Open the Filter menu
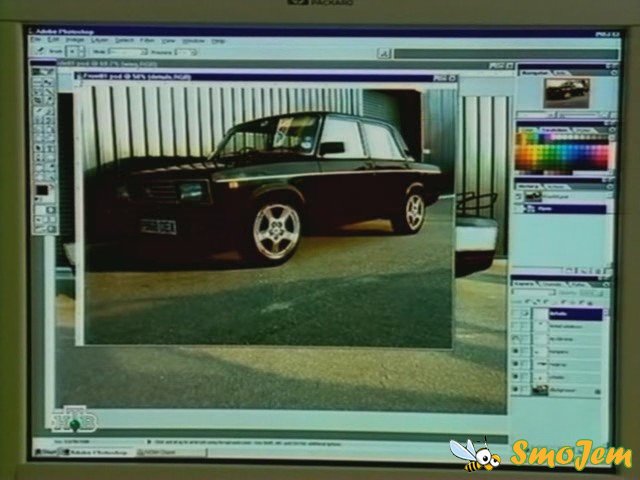This screenshot has width=640, height=480. pyautogui.click(x=147, y=41)
